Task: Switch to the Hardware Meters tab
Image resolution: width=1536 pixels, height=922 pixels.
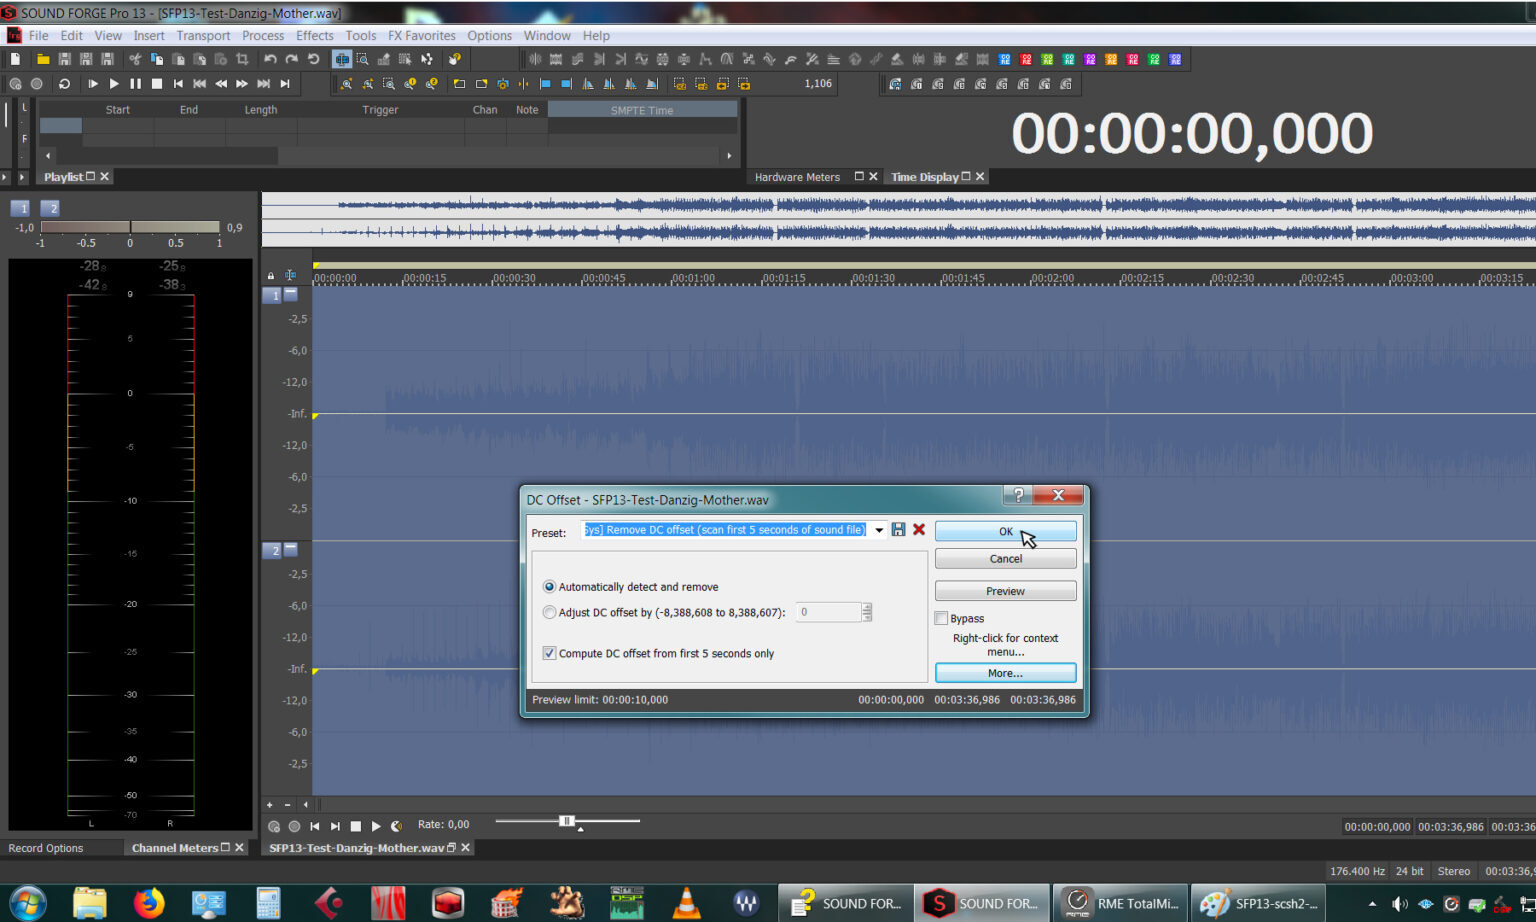Action: point(797,177)
